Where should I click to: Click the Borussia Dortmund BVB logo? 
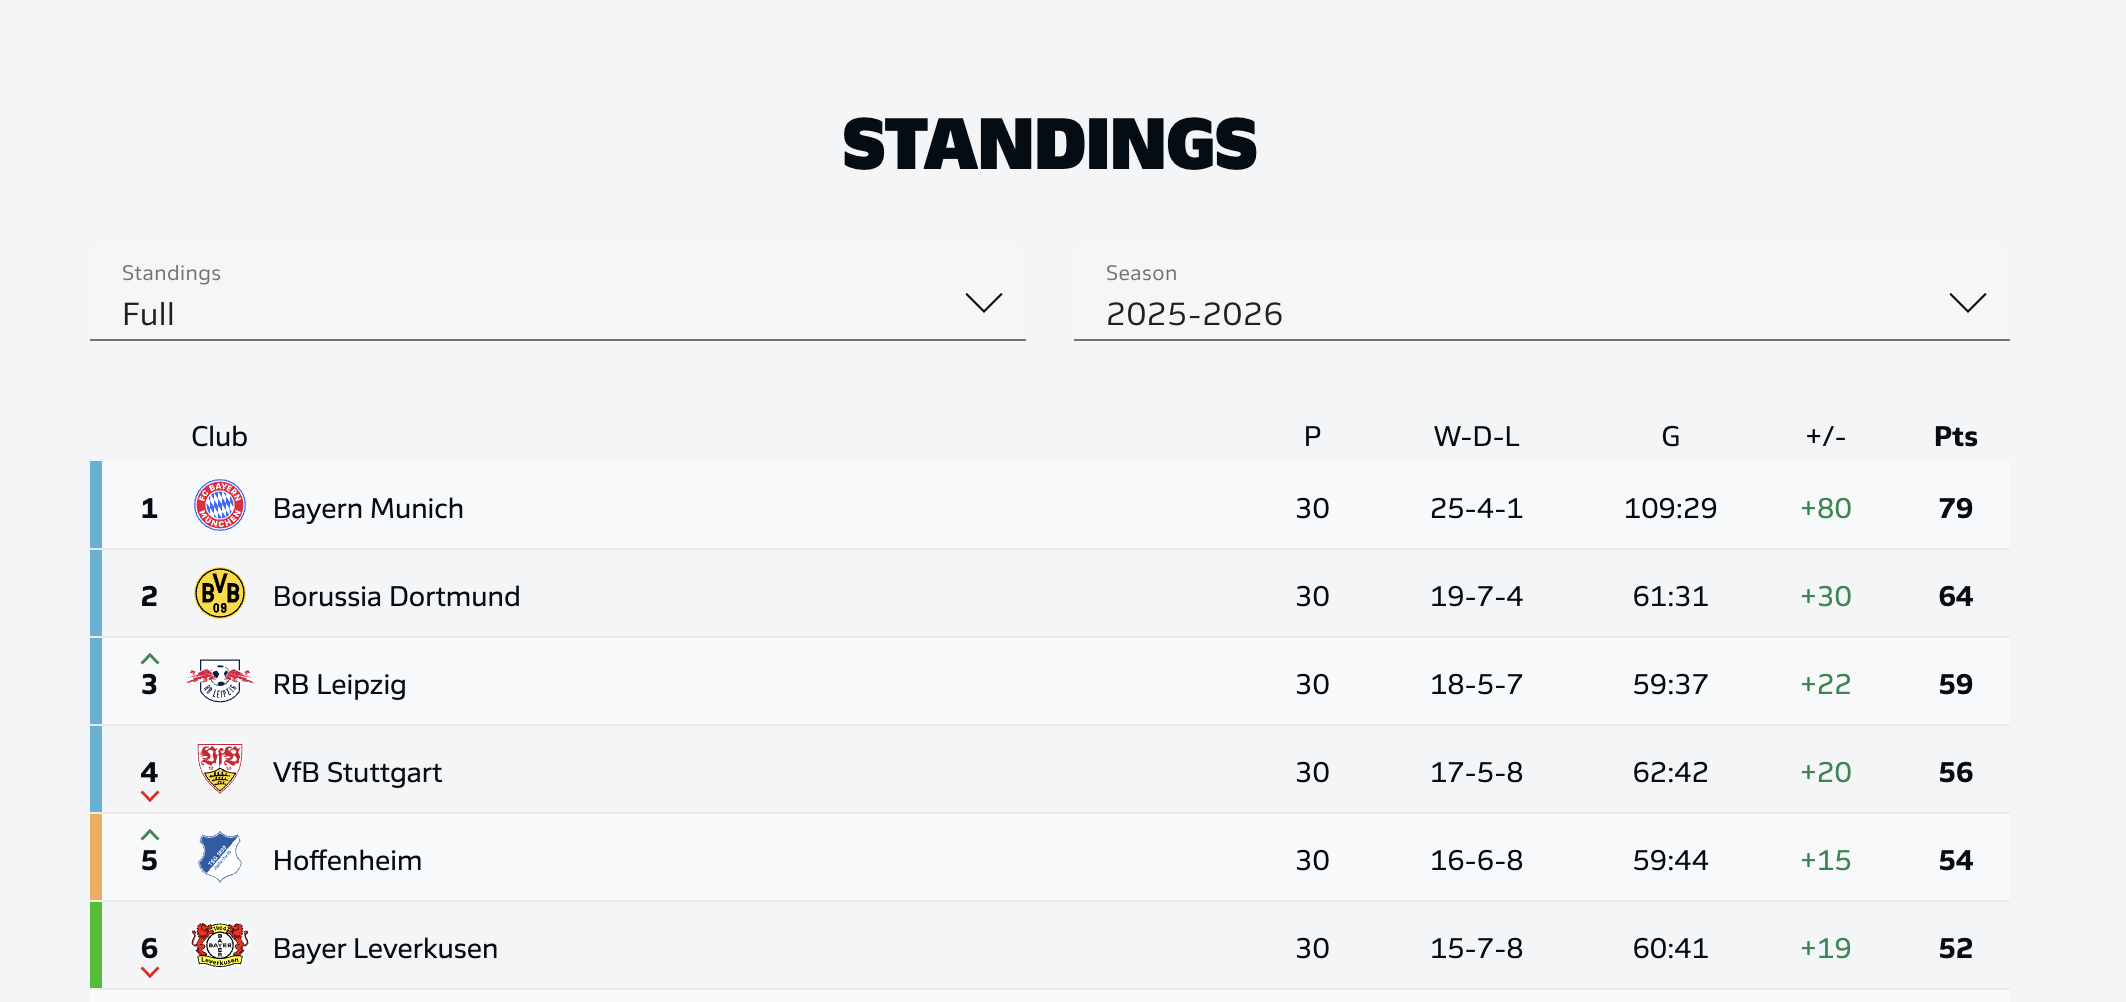tap(220, 594)
